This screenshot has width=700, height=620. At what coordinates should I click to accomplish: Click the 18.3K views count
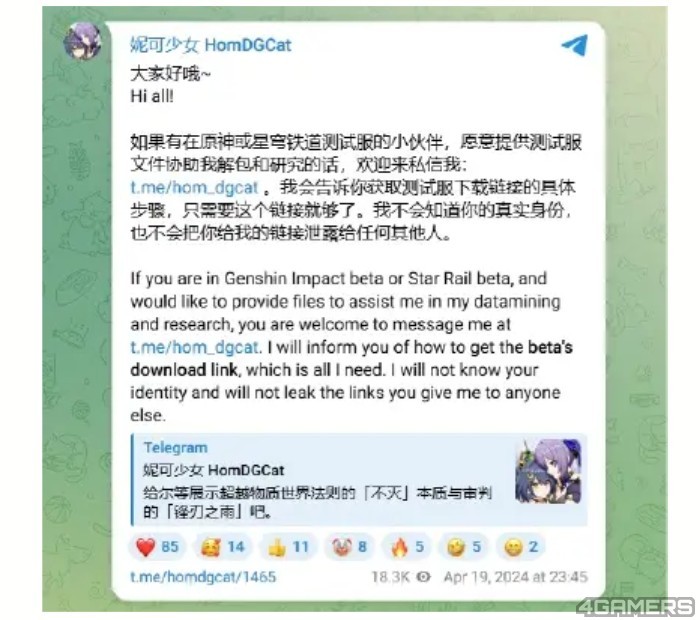point(390,577)
